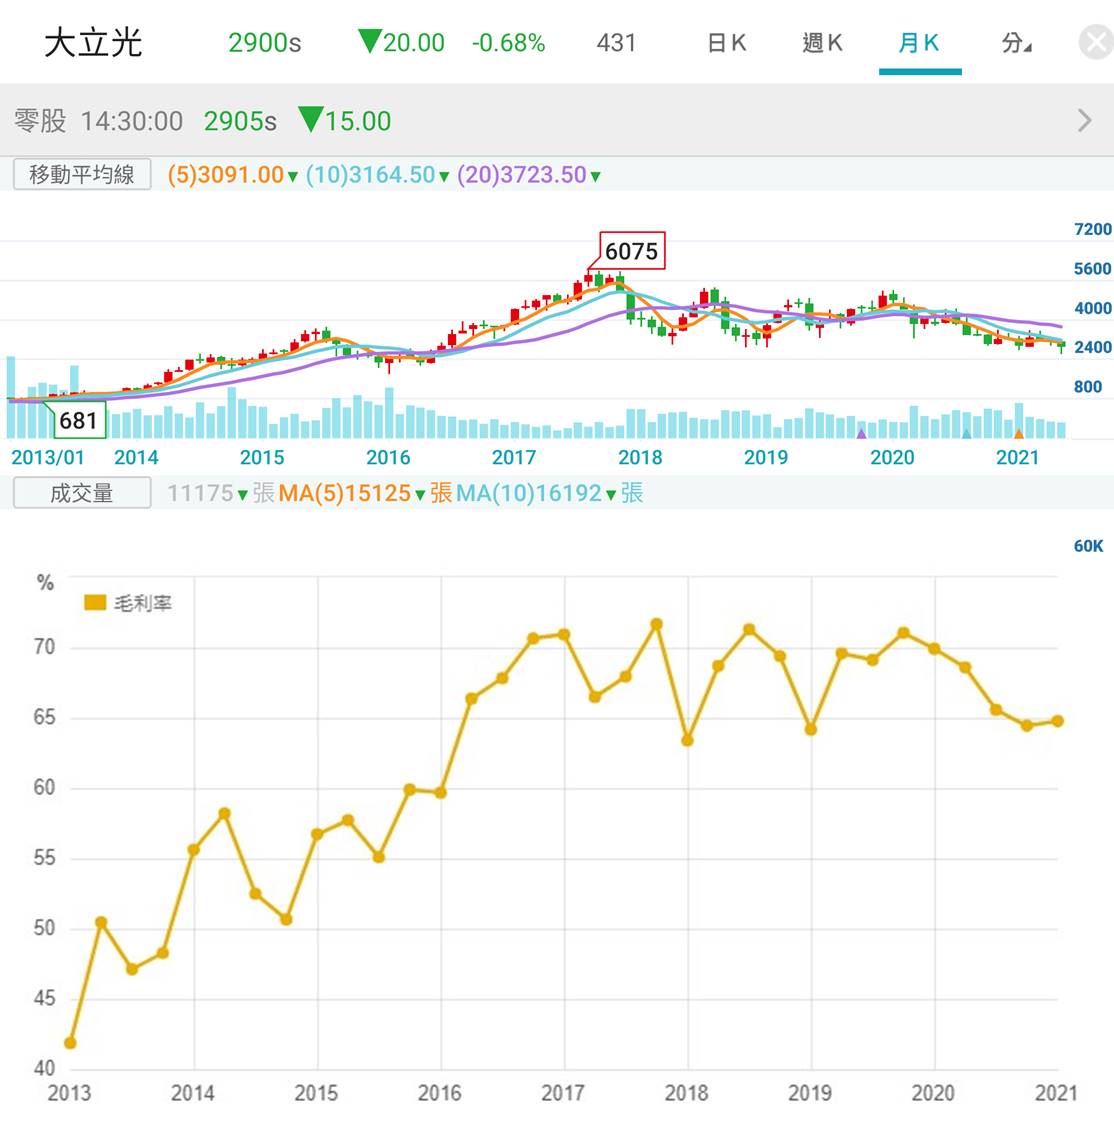
Task: Click the price change 20.00 value
Action: (413, 43)
